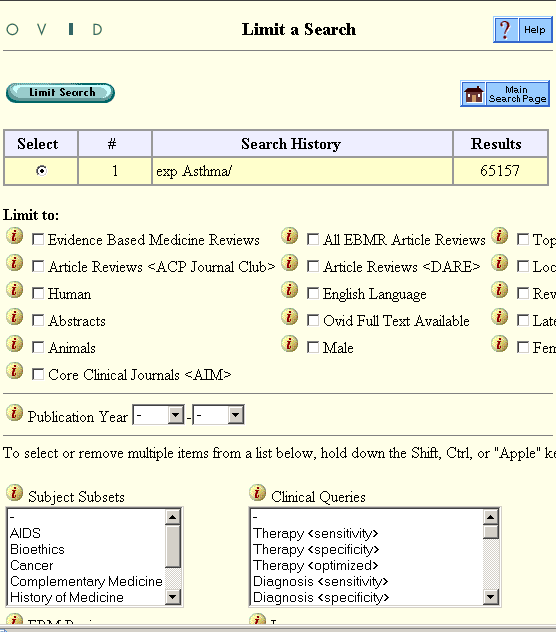Click the Help button label

point(535,30)
